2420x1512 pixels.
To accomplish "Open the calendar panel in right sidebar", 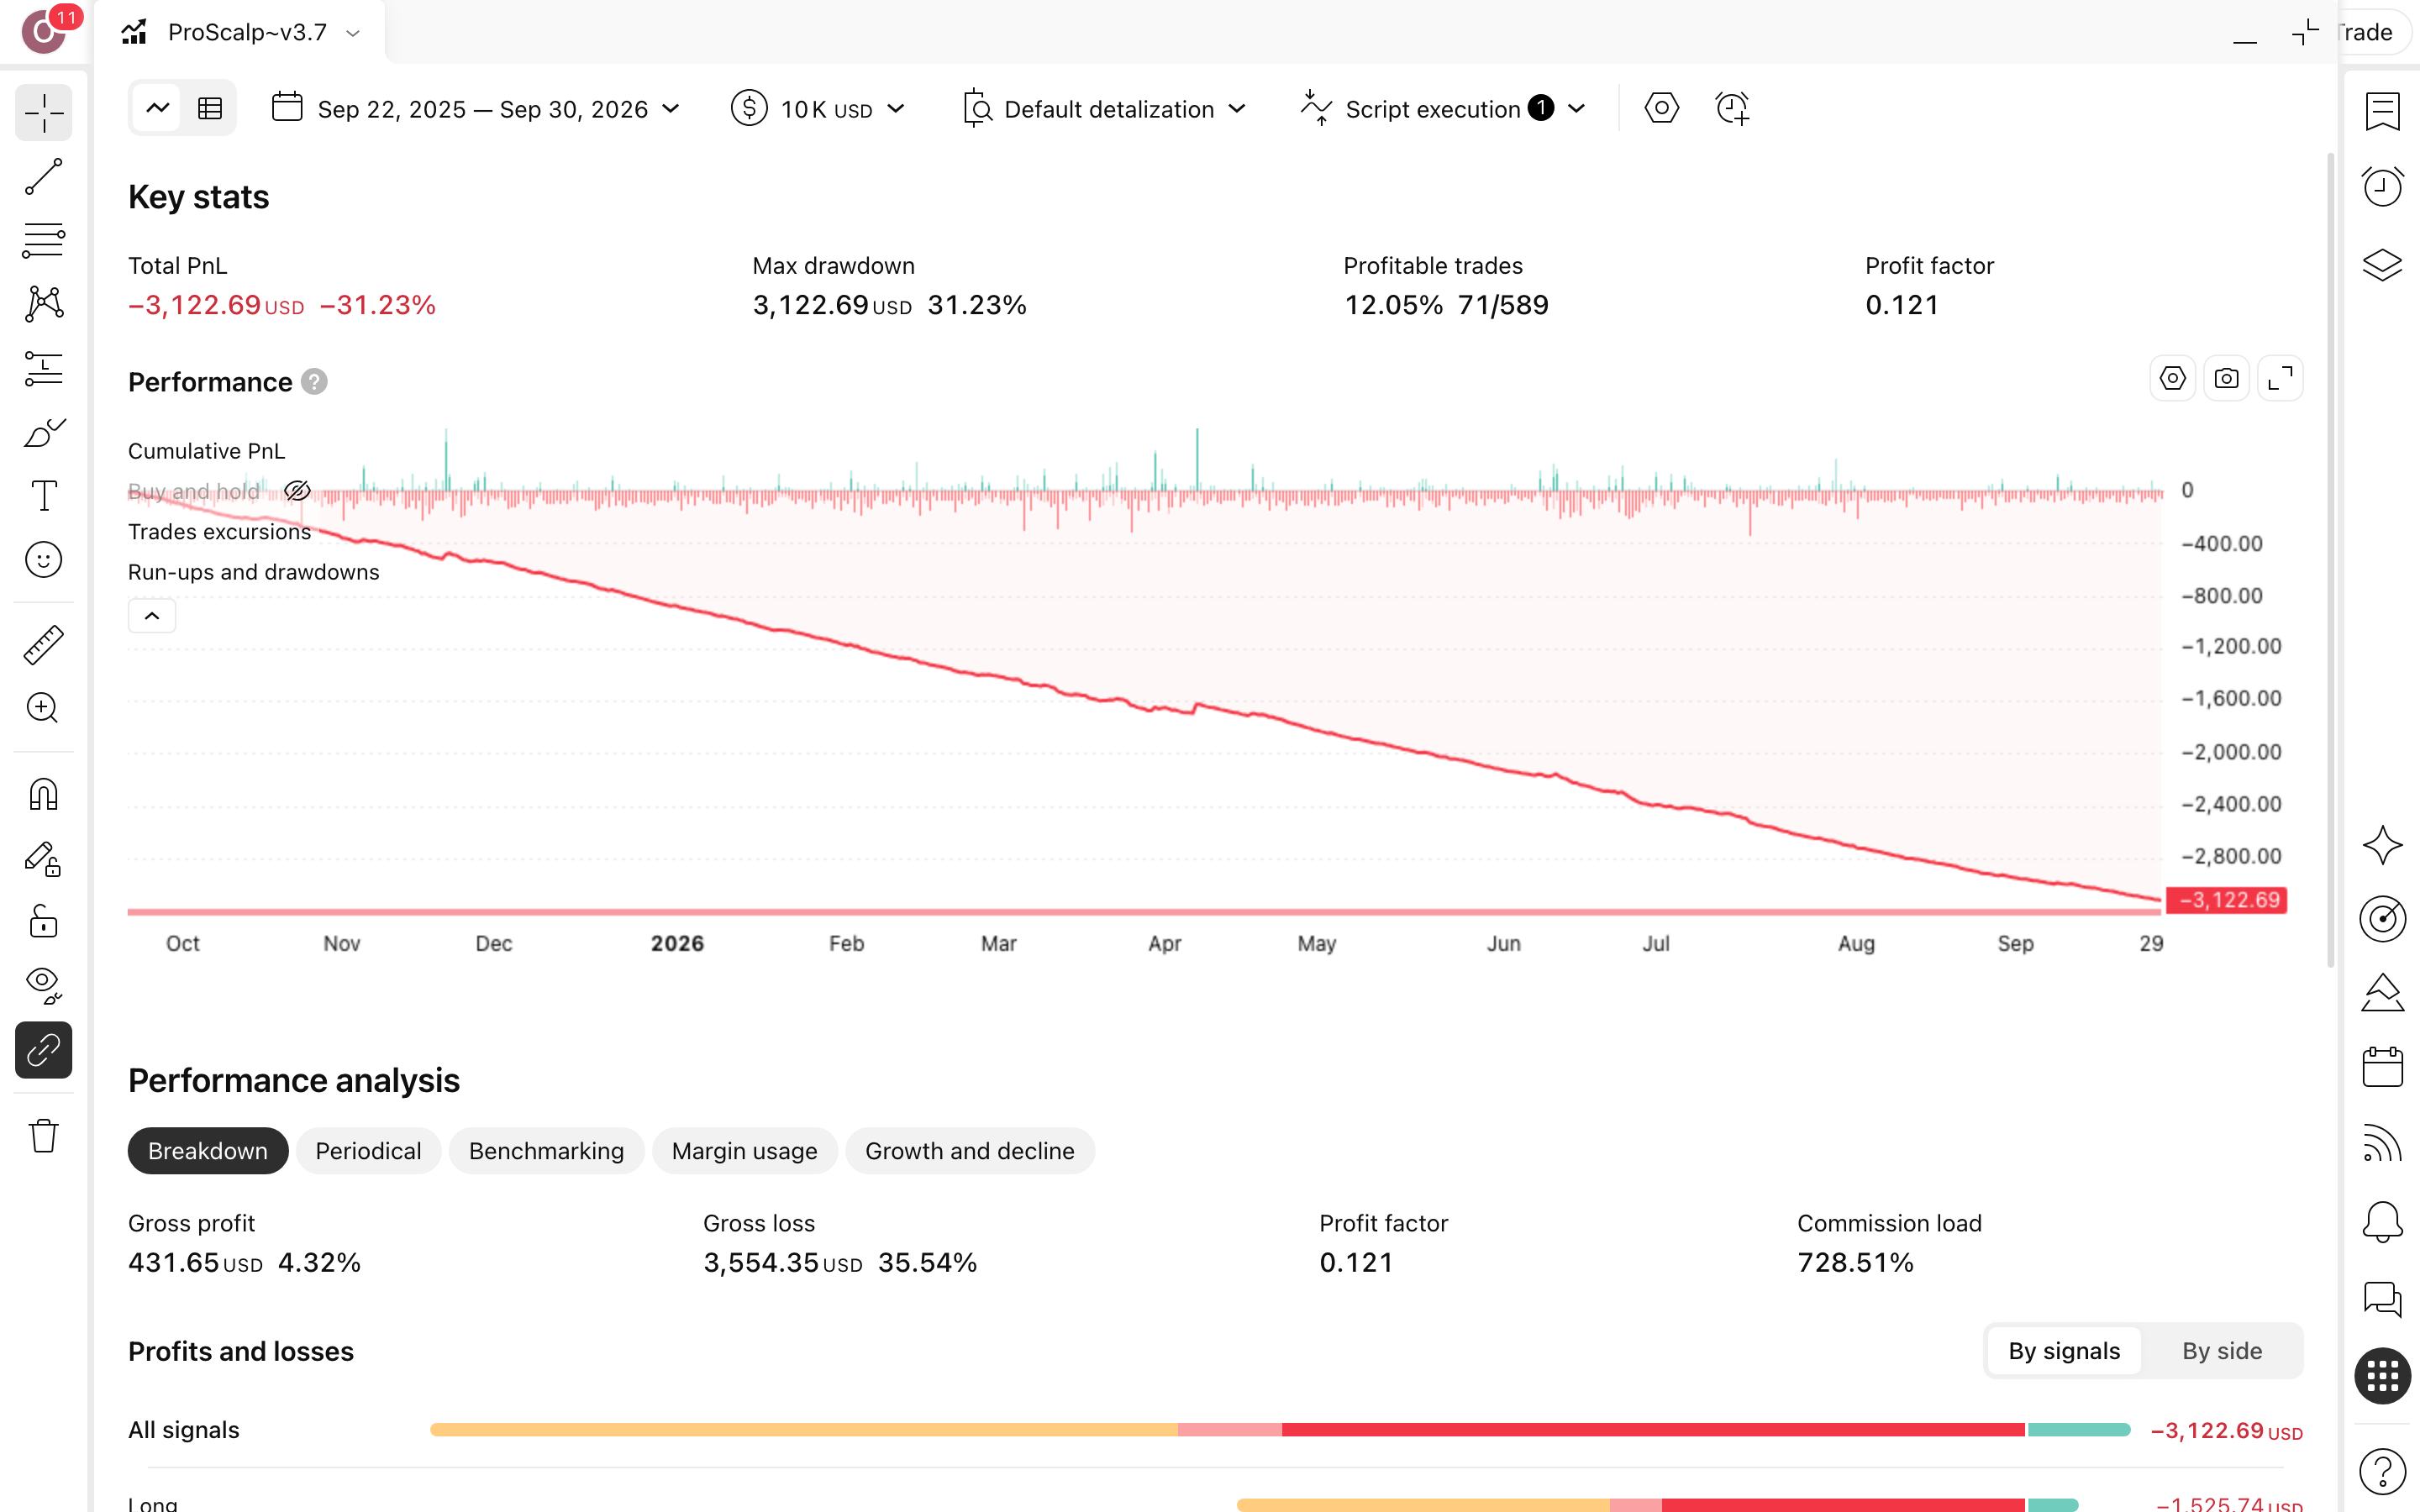I will (x=2382, y=1067).
